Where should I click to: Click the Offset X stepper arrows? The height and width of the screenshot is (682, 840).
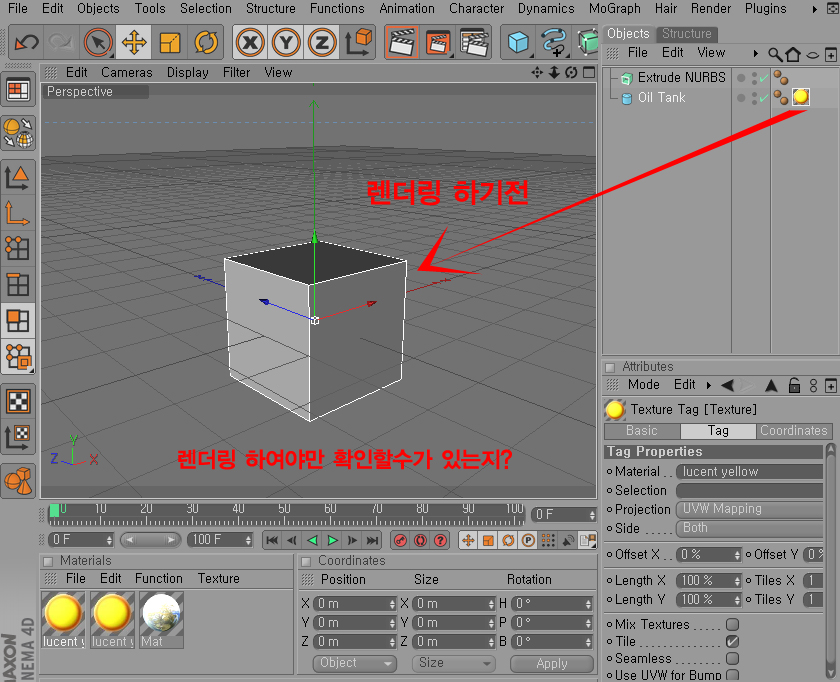(x=737, y=555)
